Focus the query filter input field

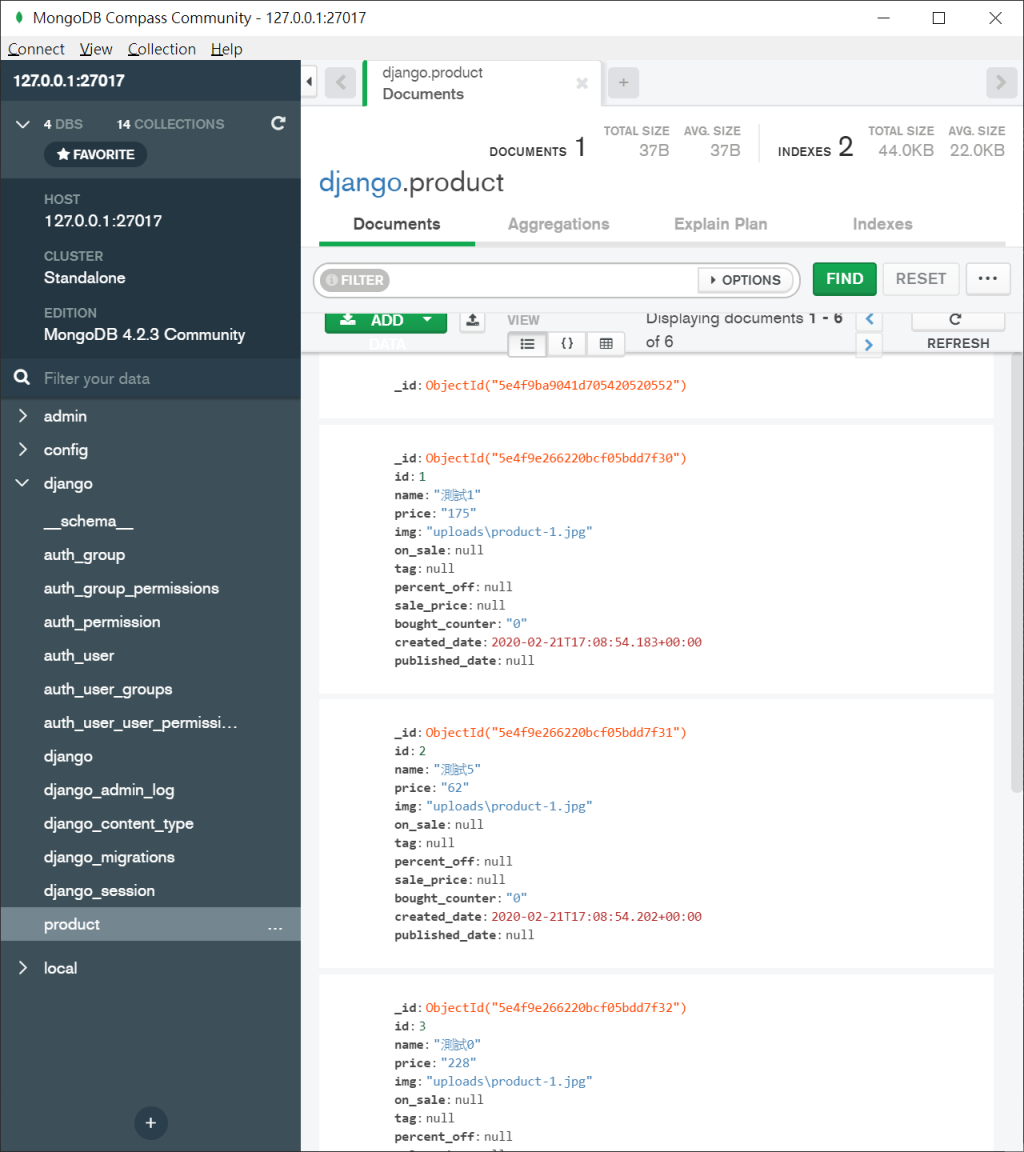coord(544,280)
